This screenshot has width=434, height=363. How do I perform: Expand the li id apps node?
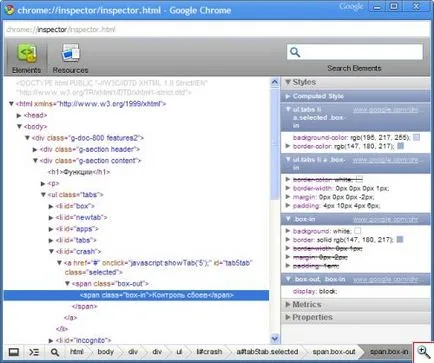pyautogui.click(x=51, y=229)
